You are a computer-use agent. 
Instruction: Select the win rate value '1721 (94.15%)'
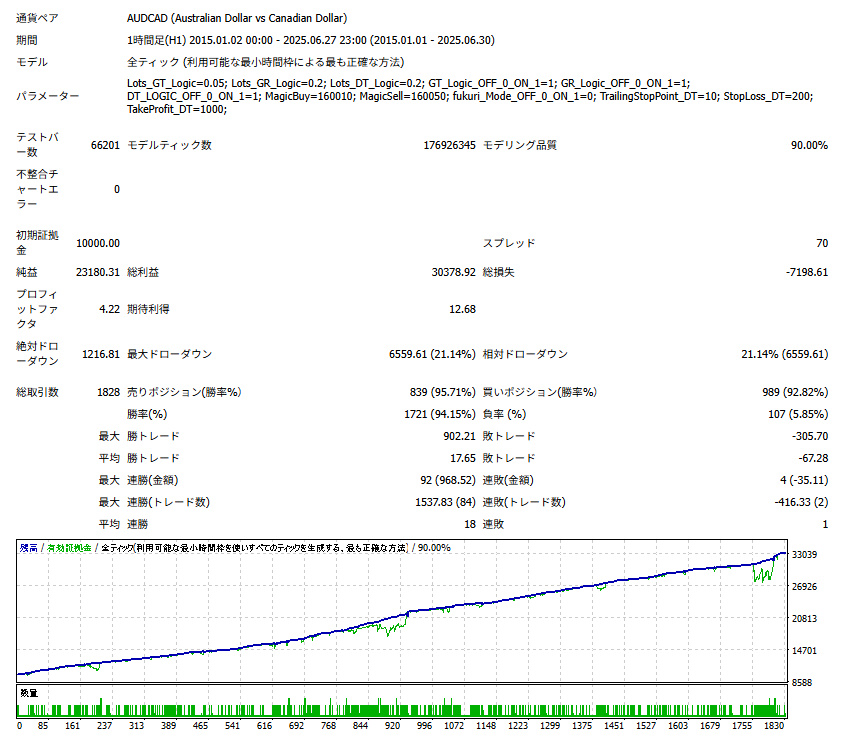tap(440, 415)
